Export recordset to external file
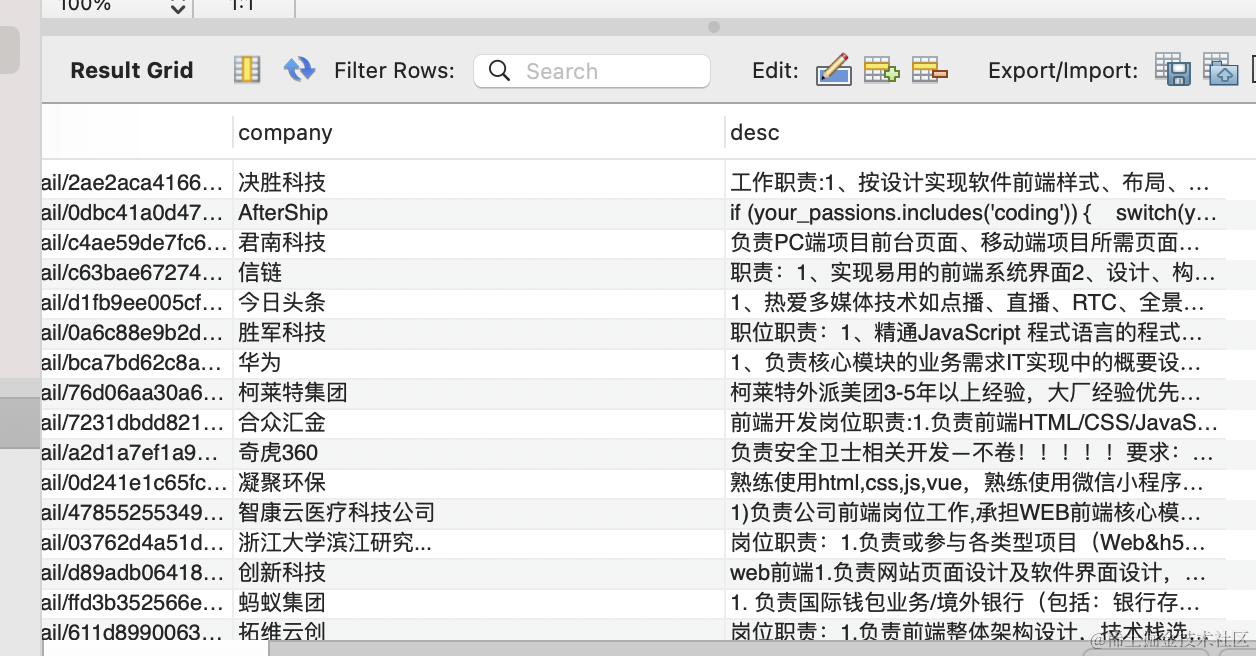Screen dimensions: 1256x656 pyautogui.click(x=1172, y=70)
